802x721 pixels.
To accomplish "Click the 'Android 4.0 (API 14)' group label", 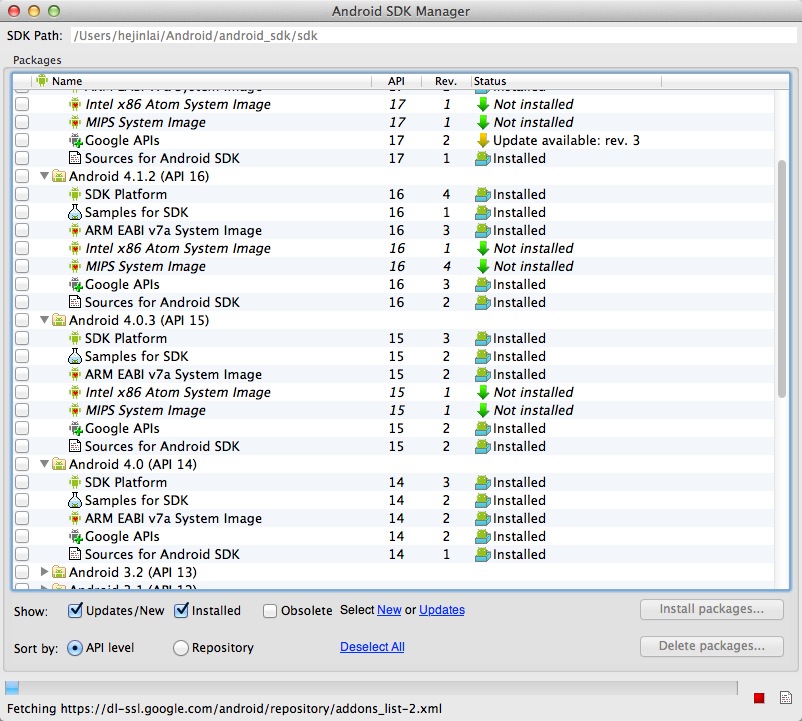I will (x=132, y=464).
